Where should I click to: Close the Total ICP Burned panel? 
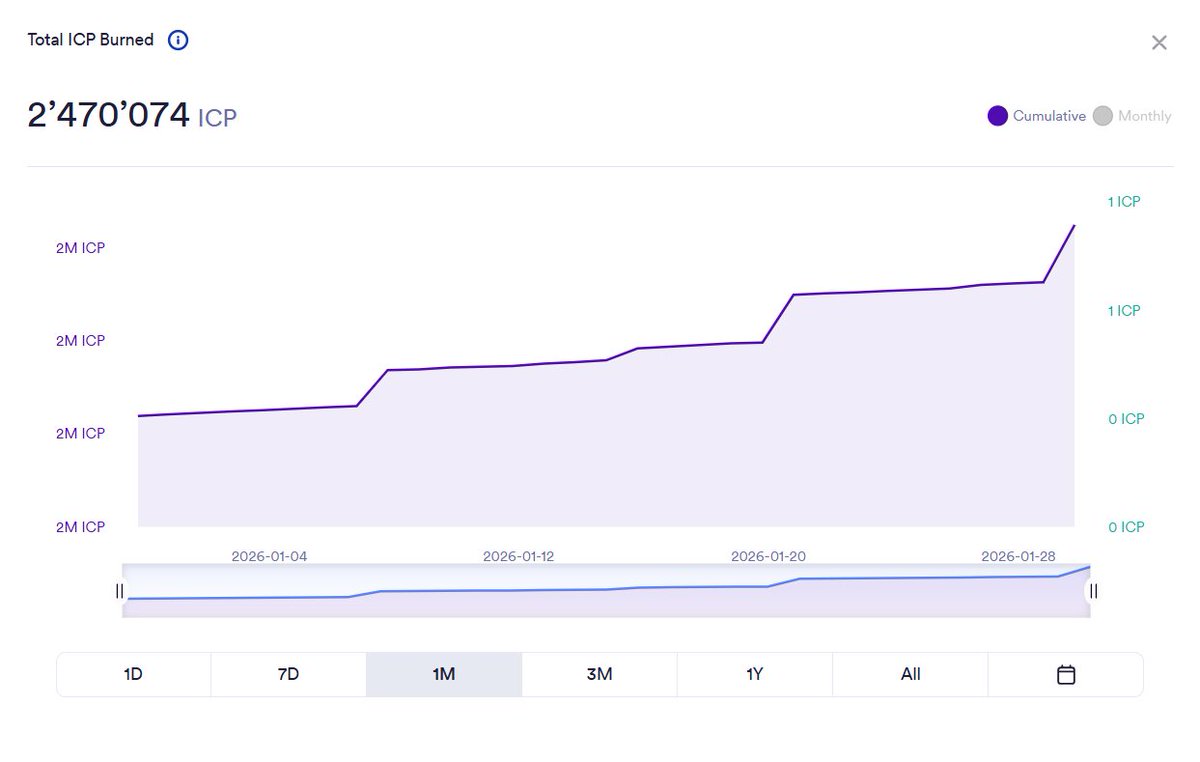coord(1159,42)
